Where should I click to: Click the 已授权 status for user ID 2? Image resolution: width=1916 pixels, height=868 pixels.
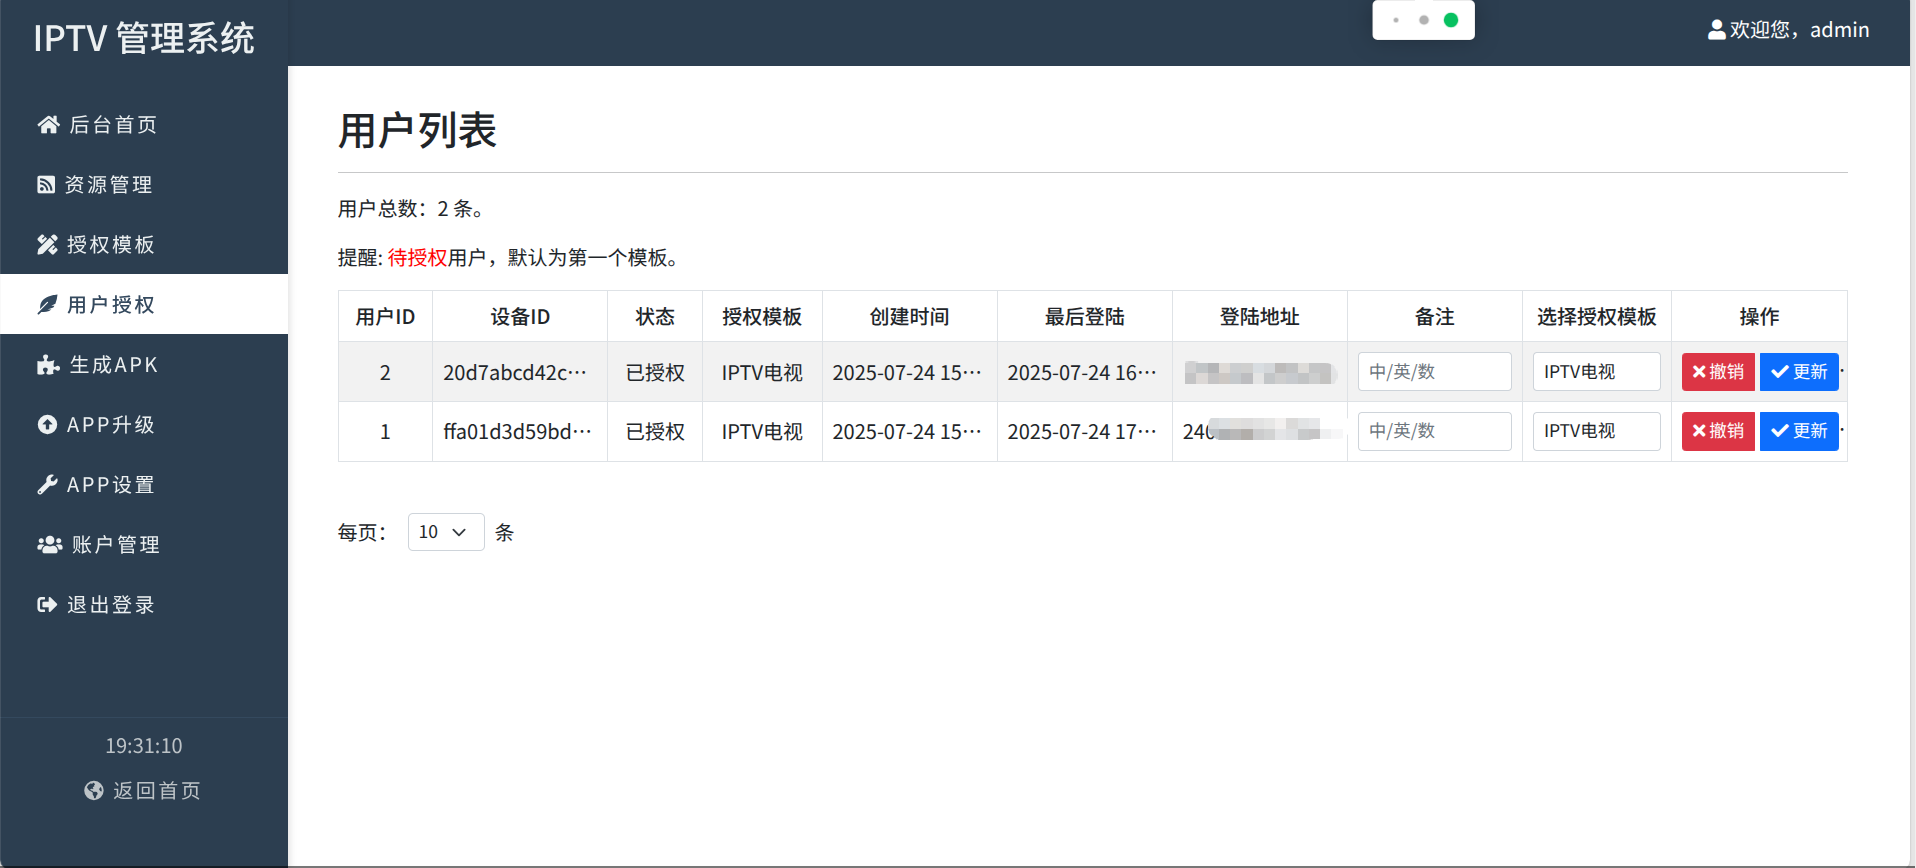click(655, 372)
